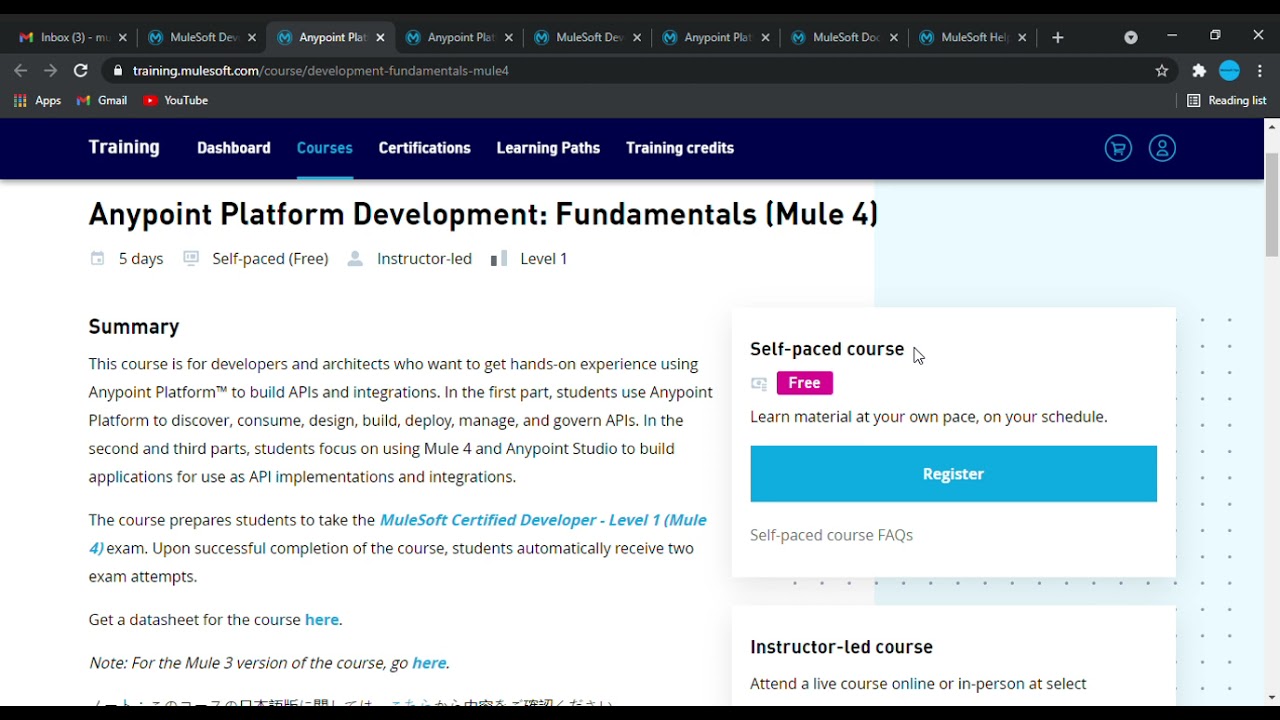The height and width of the screenshot is (720, 1280).
Task: Open the Dashboard nav item
Action: coord(234,148)
